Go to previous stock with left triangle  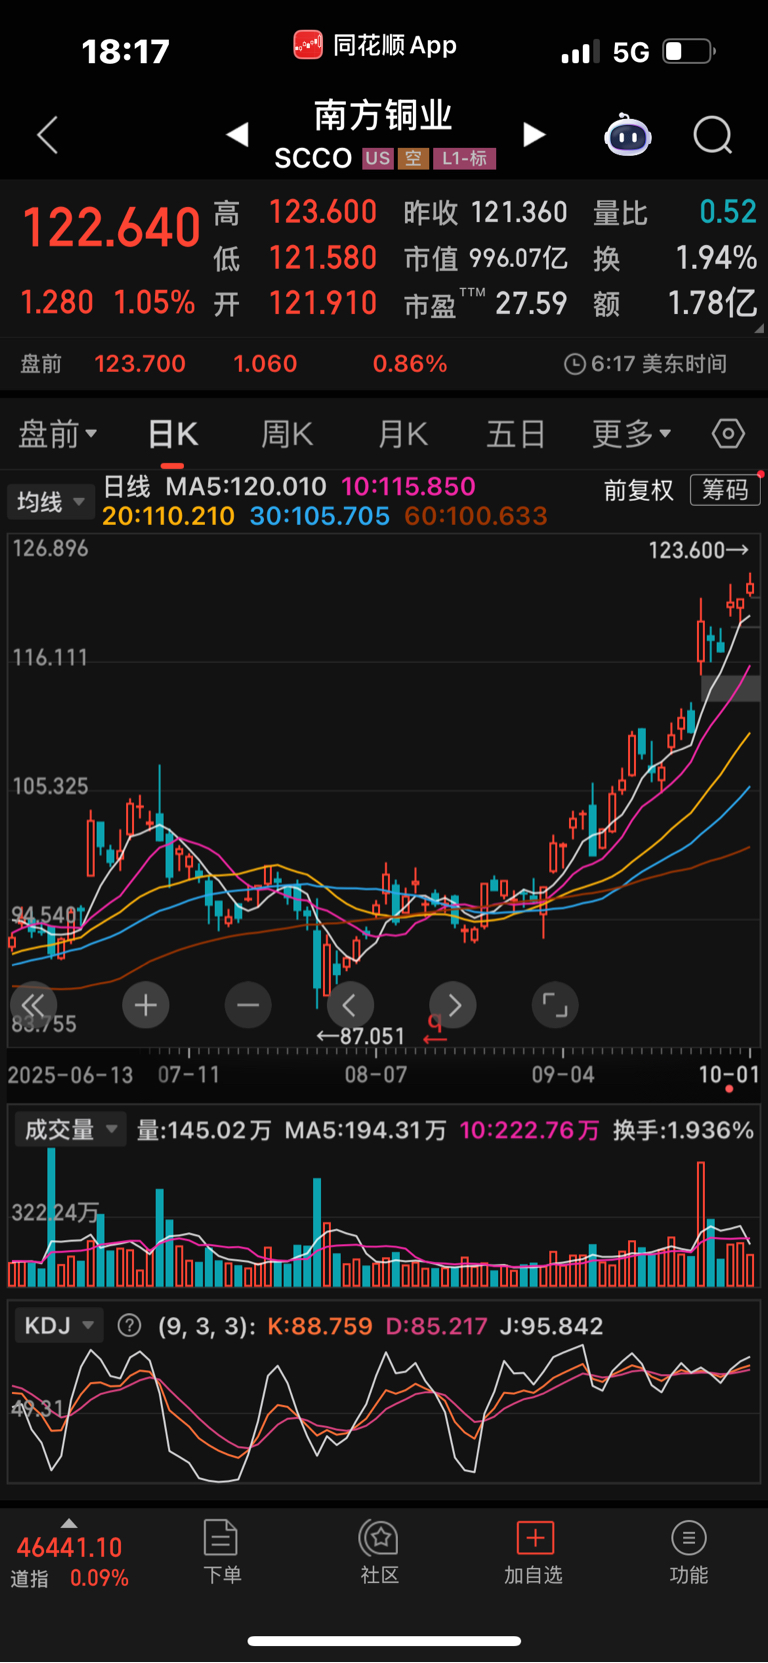237,135
